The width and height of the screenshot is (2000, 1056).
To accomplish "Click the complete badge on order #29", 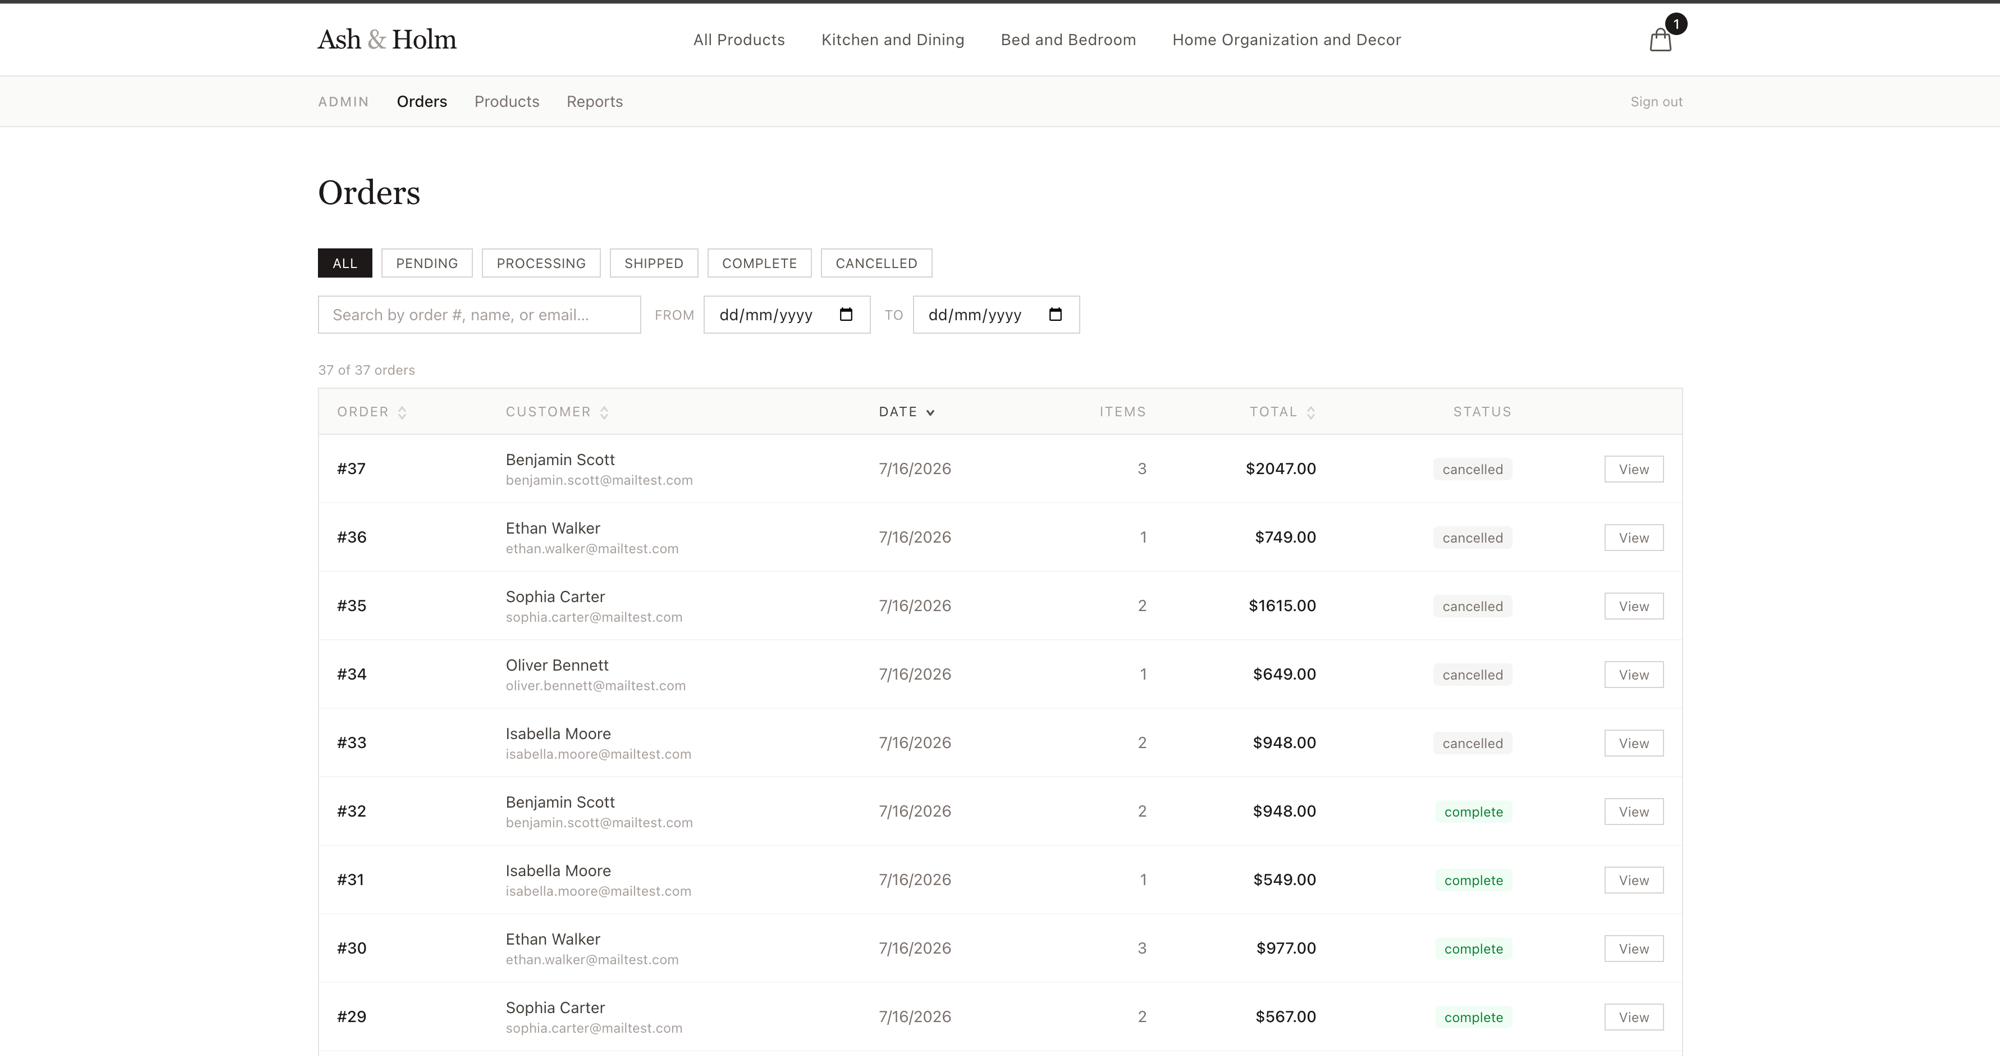I will [x=1474, y=1017].
